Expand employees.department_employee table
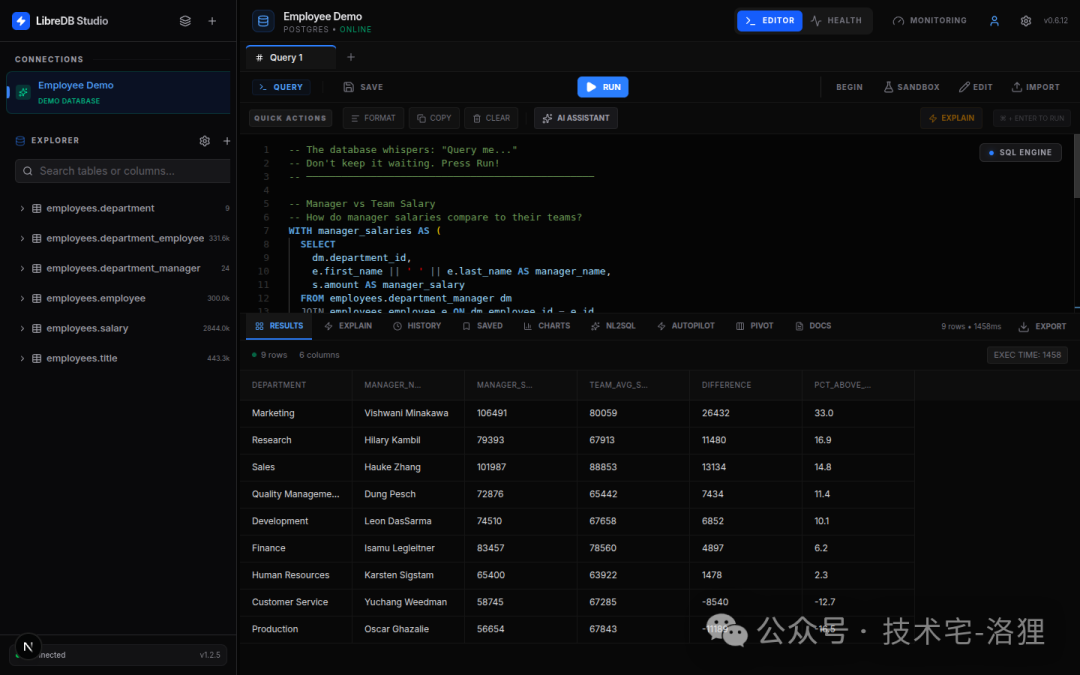1080x675 pixels. click(22, 238)
